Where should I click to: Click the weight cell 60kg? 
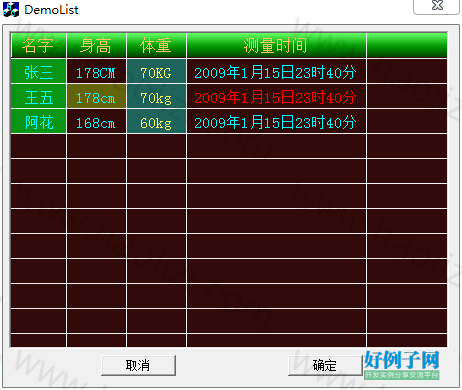[156, 121]
